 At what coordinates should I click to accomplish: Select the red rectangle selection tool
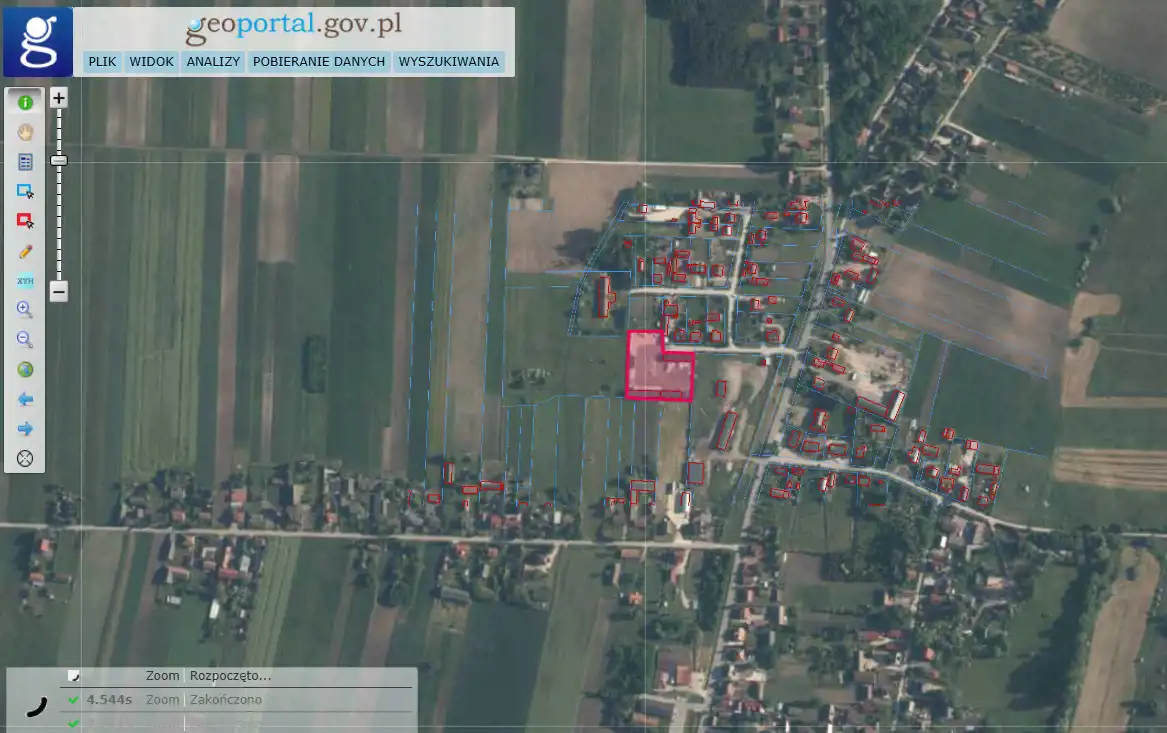click(25, 221)
